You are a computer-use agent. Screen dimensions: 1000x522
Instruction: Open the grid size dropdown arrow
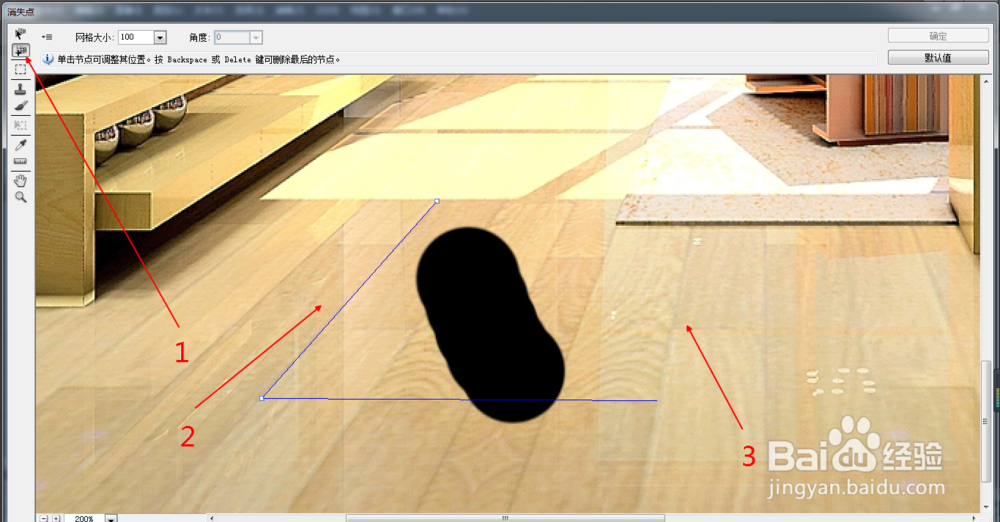point(161,38)
